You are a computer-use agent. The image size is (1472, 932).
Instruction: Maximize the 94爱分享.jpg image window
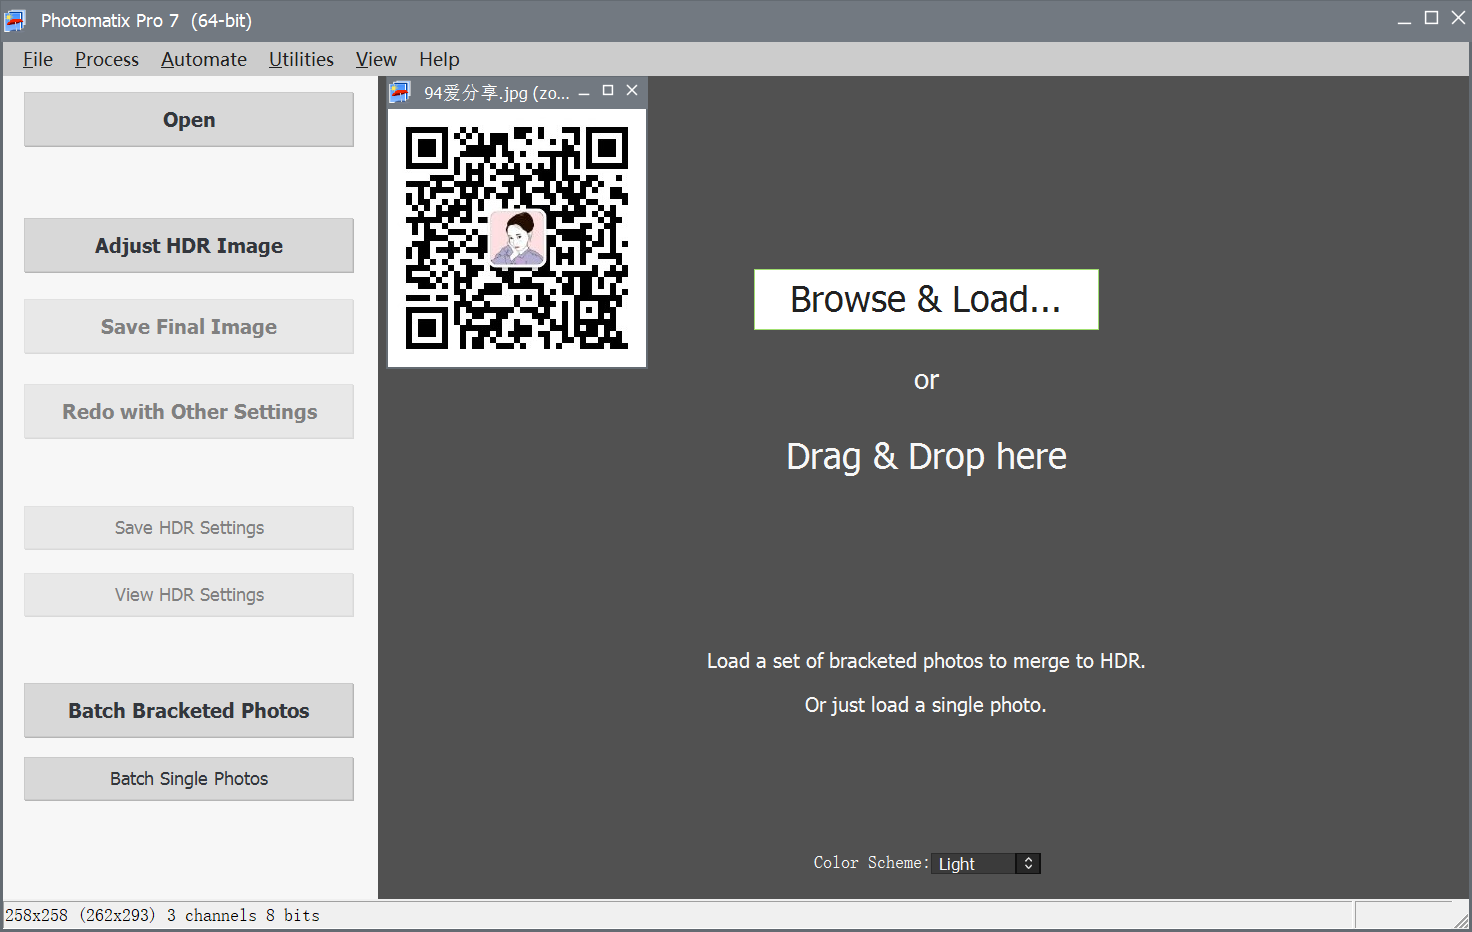pyautogui.click(x=608, y=91)
